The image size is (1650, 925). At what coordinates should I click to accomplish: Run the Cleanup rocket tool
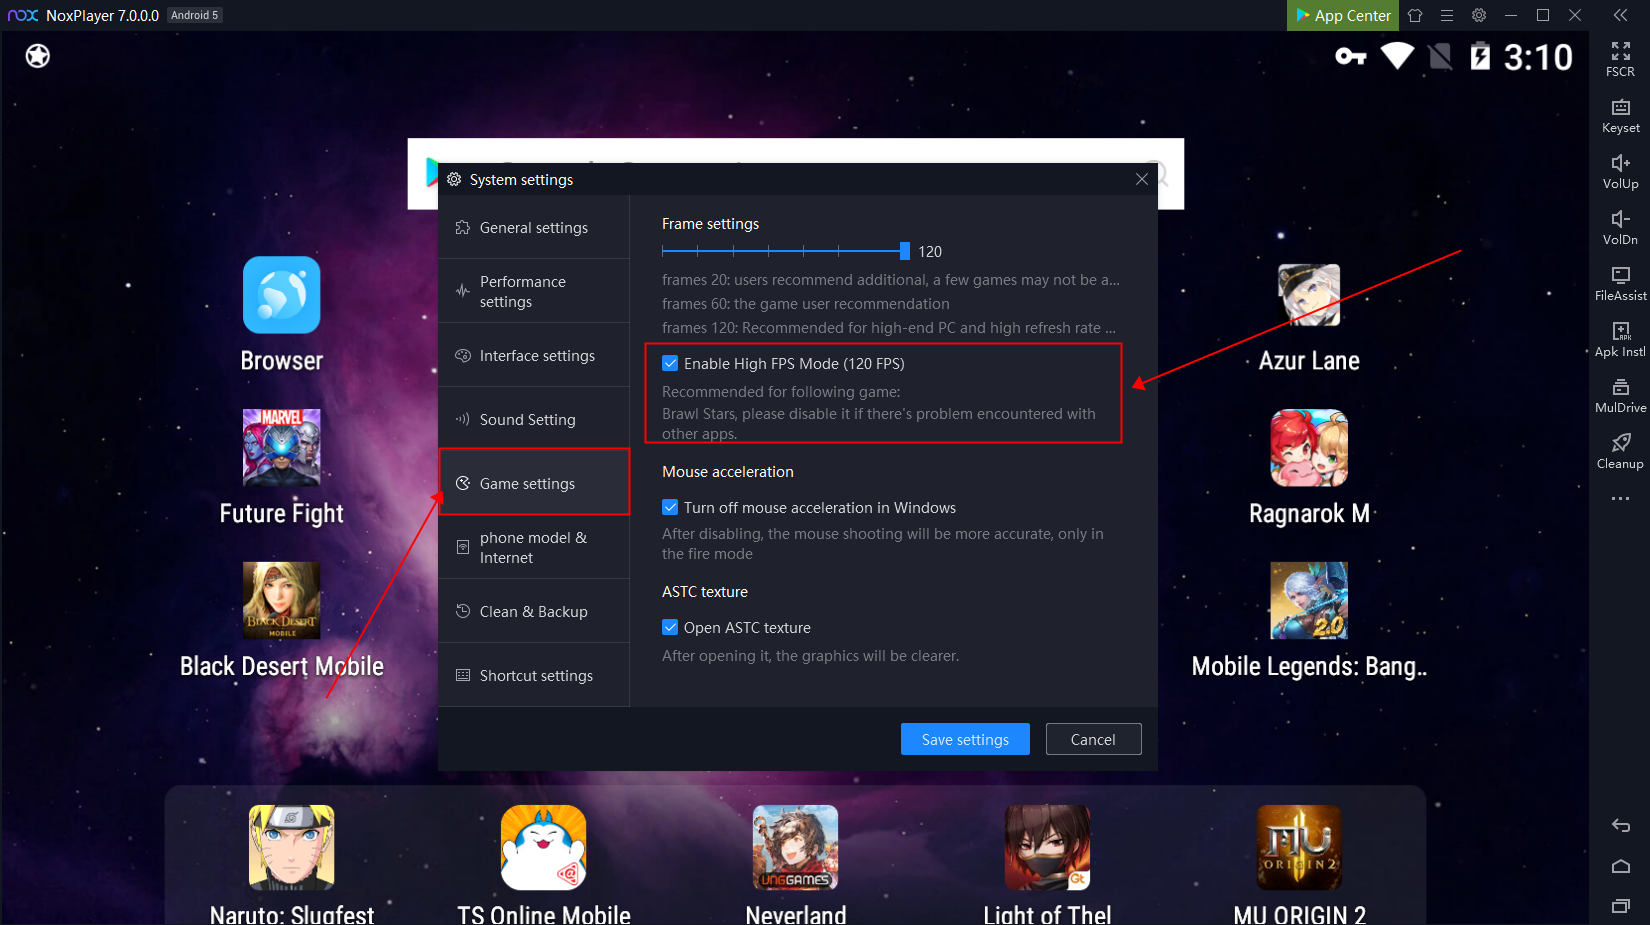click(1620, 450)
